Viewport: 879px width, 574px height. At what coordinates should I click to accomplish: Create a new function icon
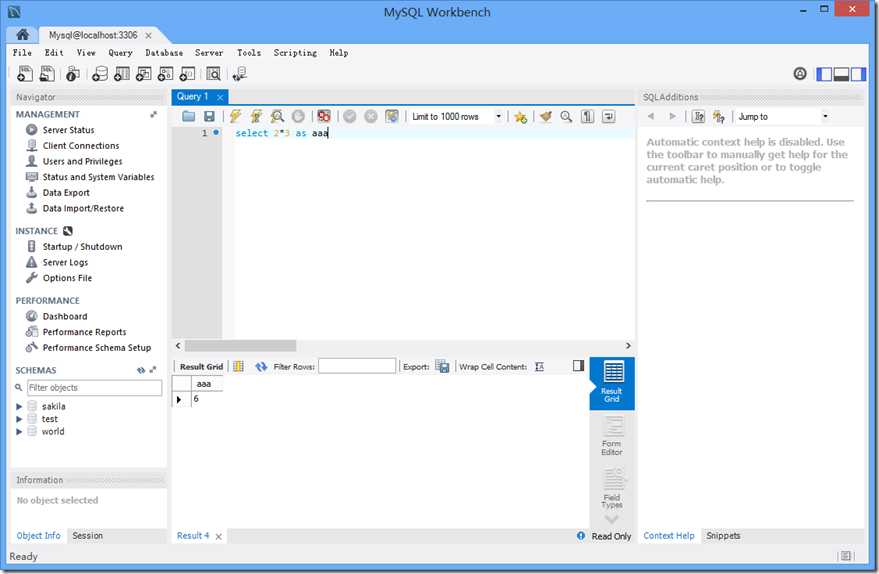(187, 73)
